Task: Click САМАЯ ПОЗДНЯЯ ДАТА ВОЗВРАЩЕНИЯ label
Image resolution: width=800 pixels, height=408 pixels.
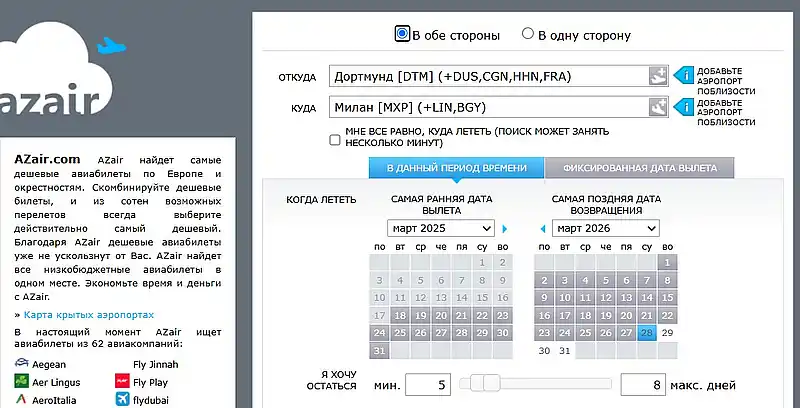Action: tap(606, 205)
